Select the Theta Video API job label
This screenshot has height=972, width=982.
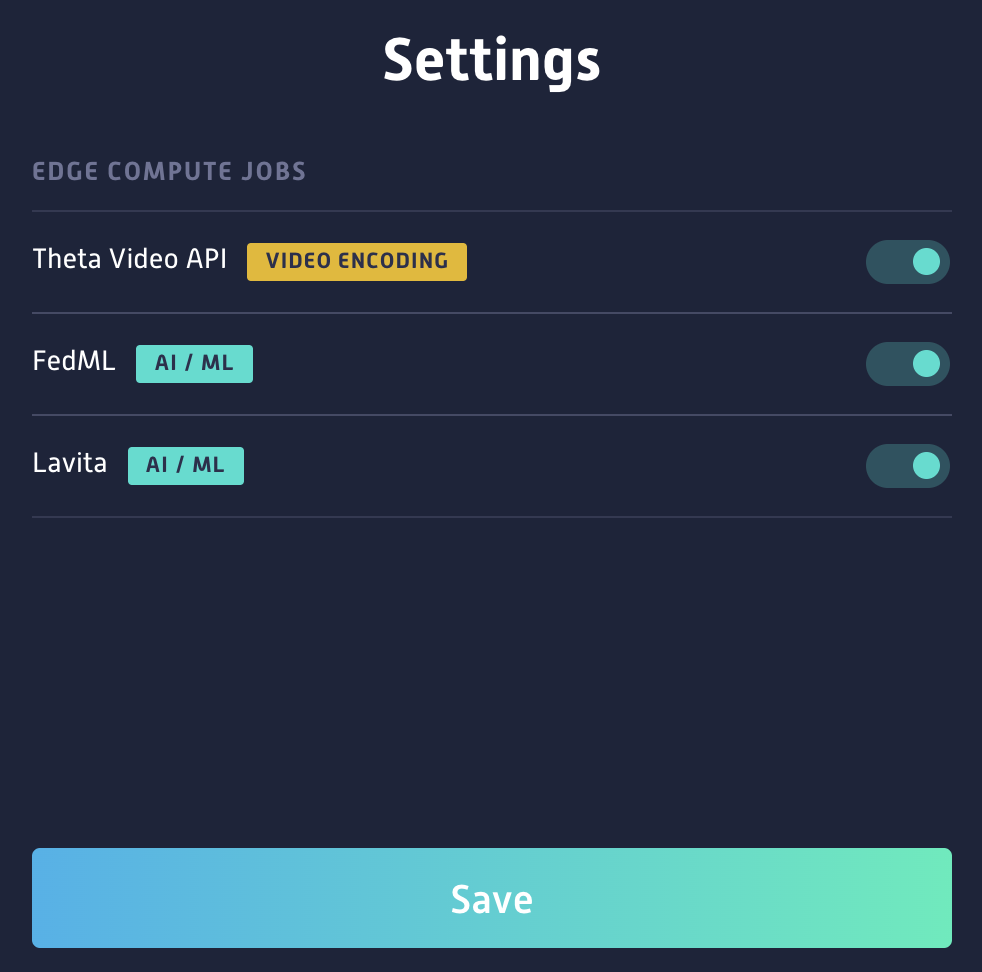[x=128, y=259]
